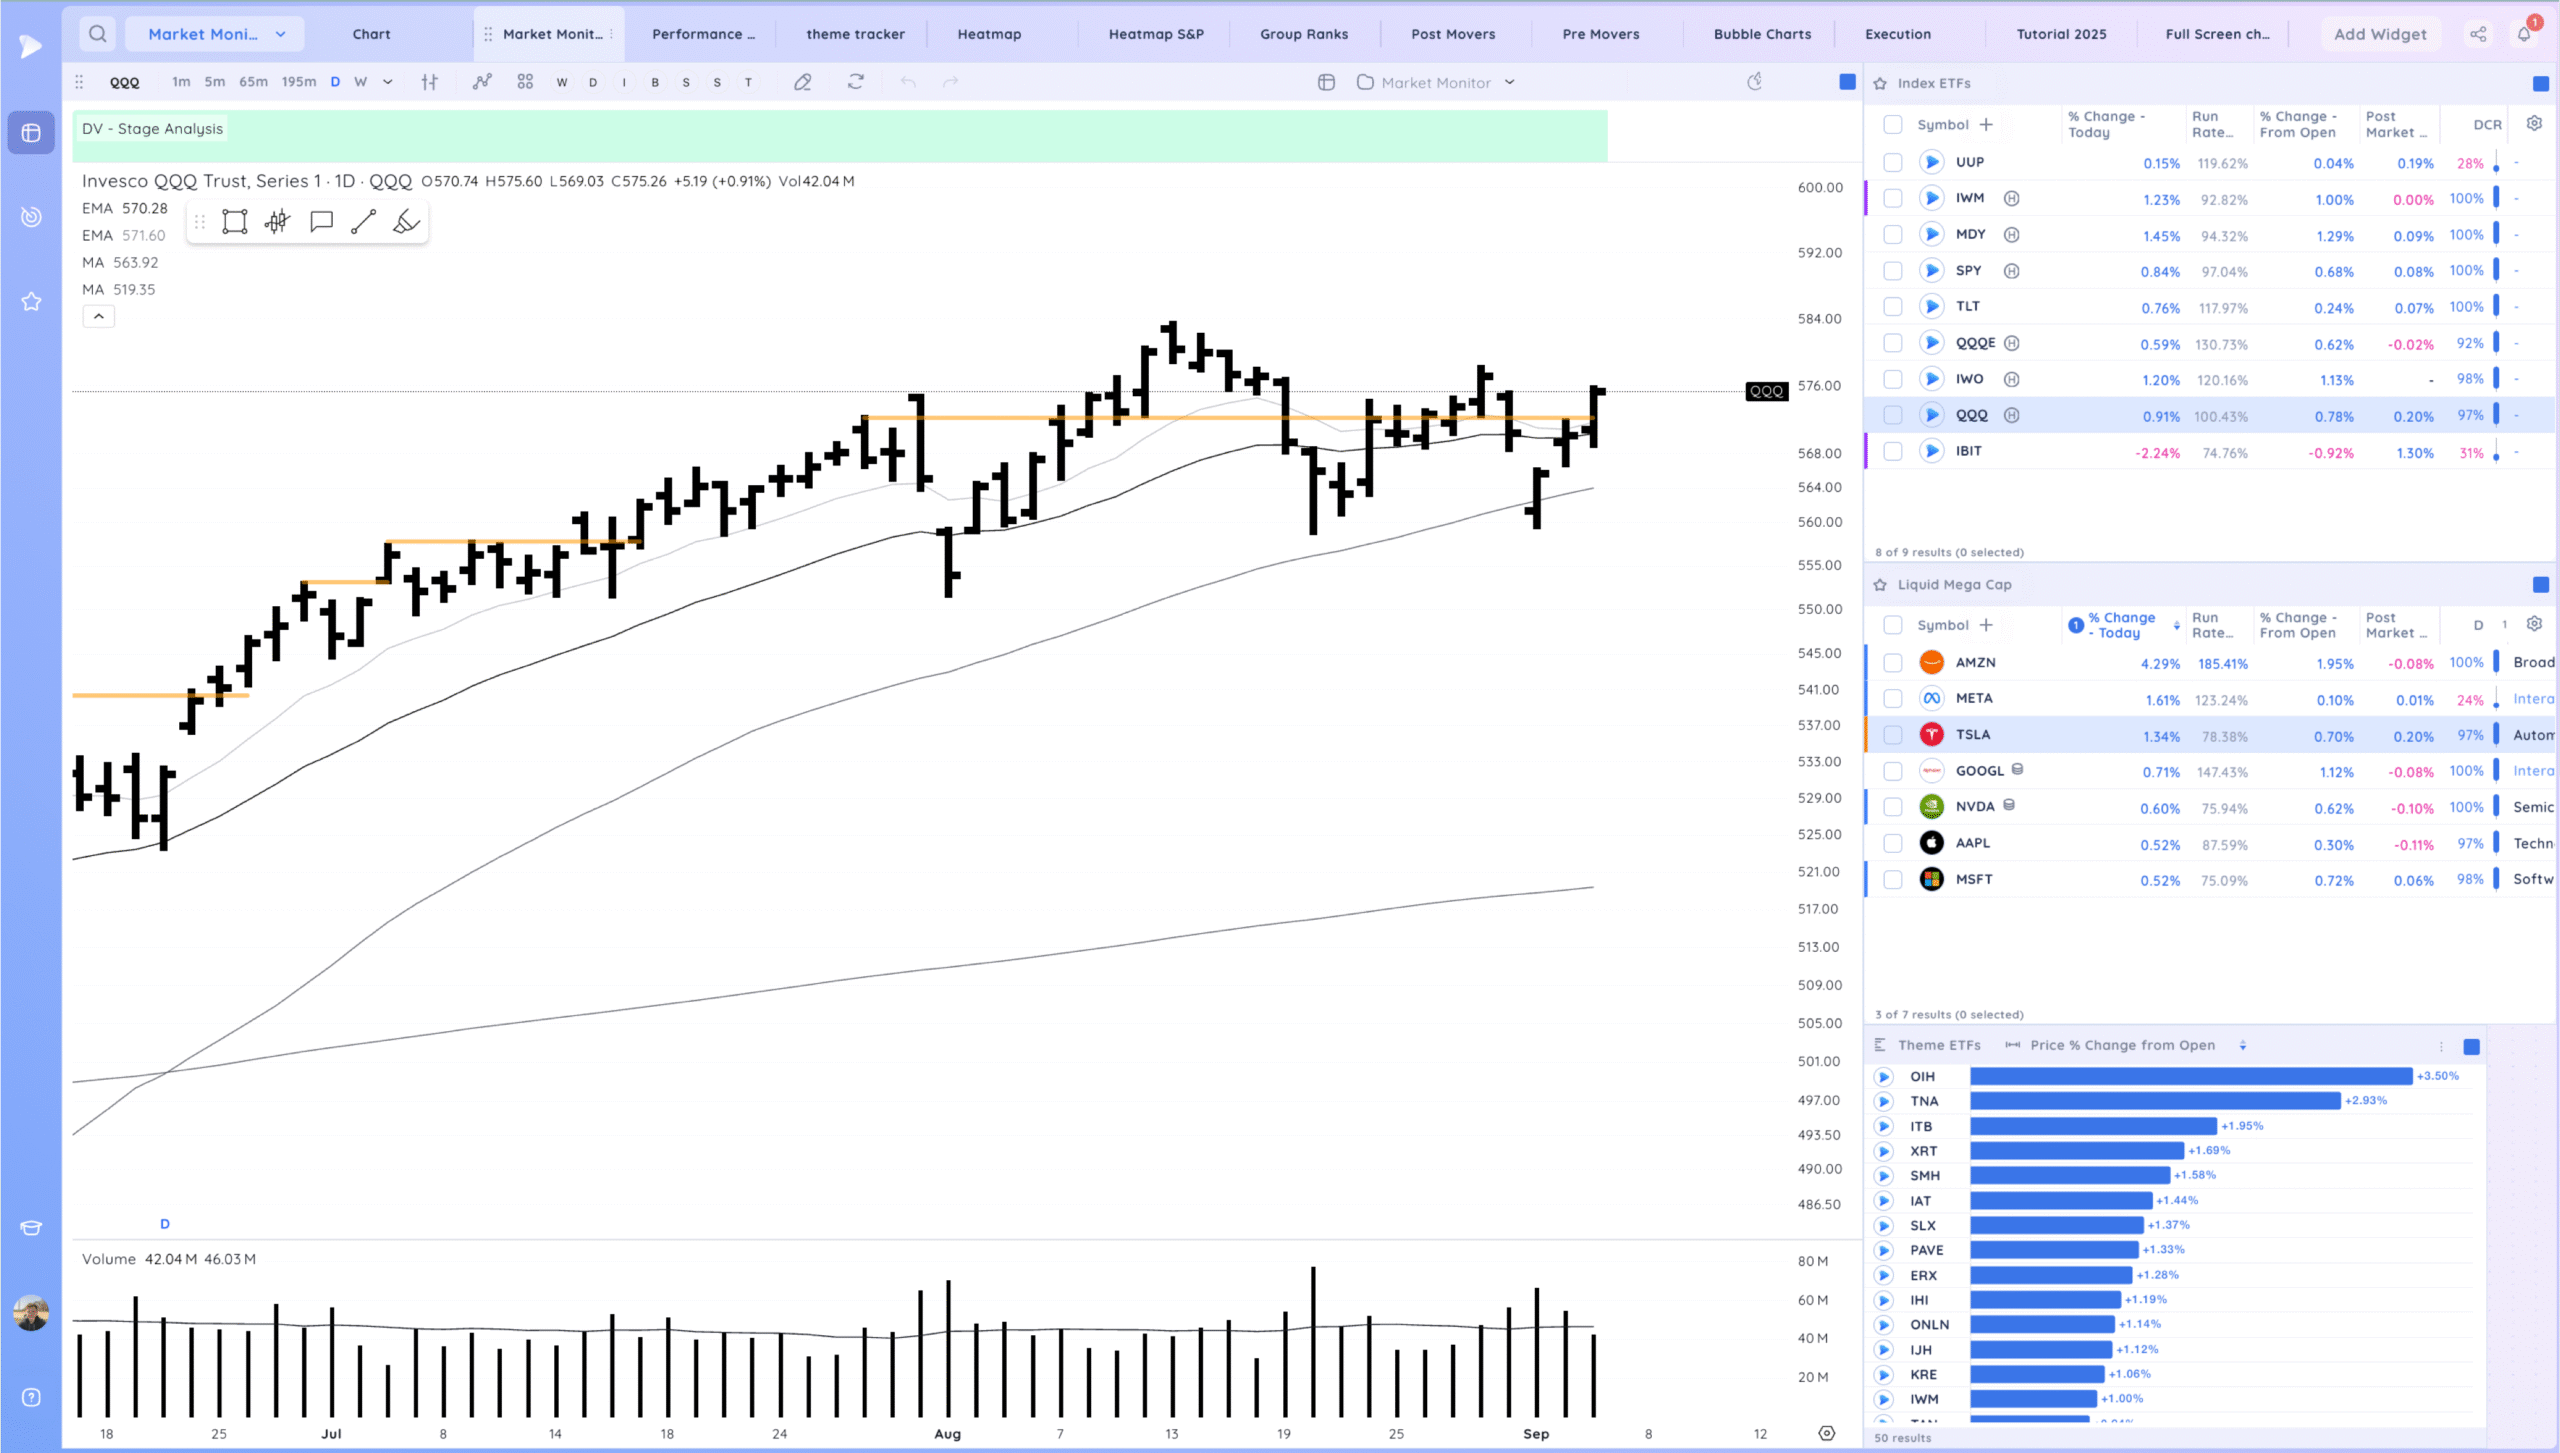Switch to the Group Ranks tab
This screenshot has width=2560, height=1453.
point(1304,34)
